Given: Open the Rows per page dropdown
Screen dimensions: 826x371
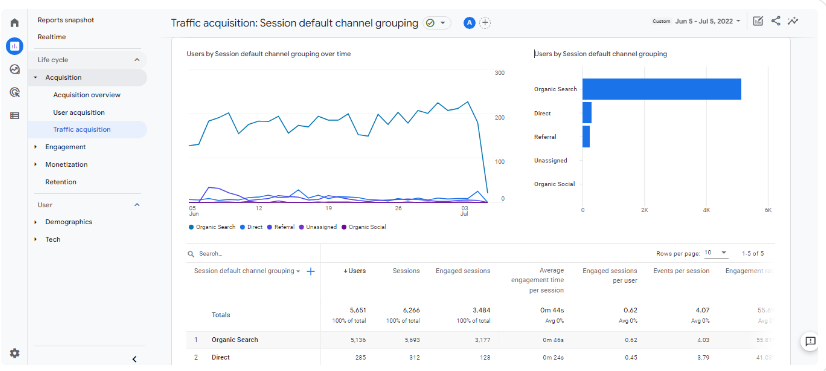Looking at the screenshot, I should [716, 253].
